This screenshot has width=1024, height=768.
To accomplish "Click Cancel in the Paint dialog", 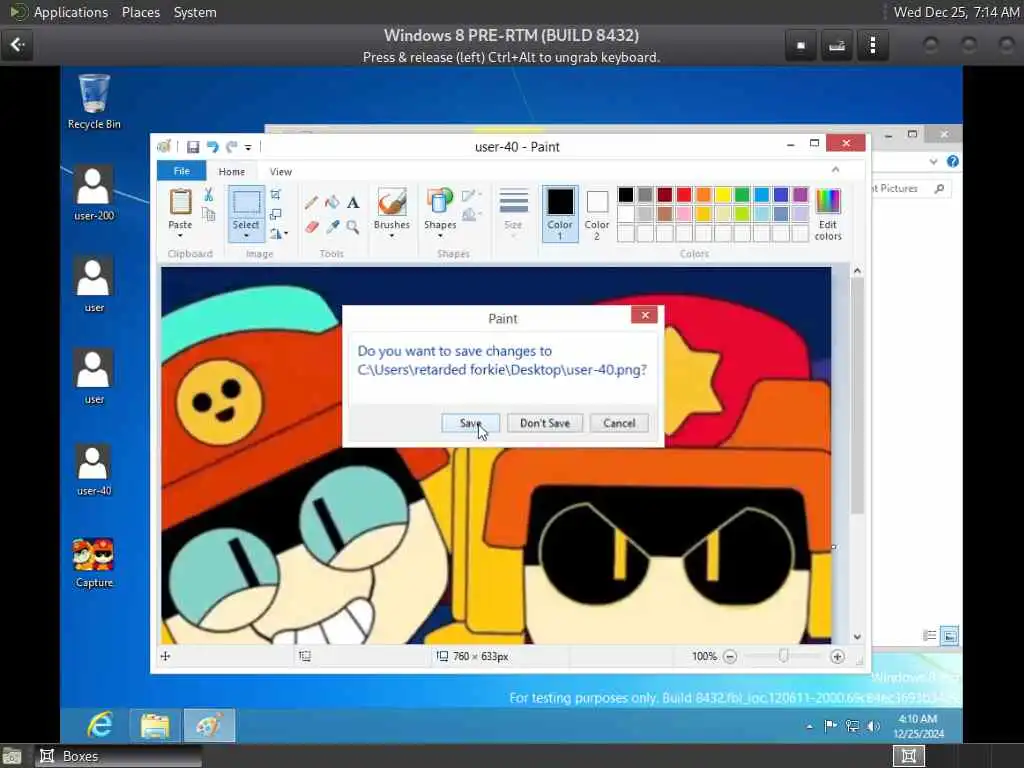I will pos(619,423).
